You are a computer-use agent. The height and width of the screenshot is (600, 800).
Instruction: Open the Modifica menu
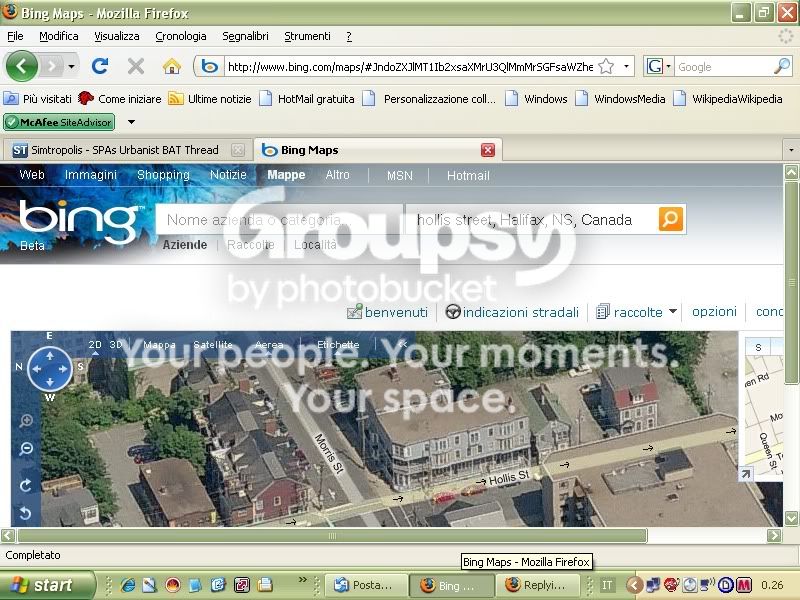tap(59, 36)
